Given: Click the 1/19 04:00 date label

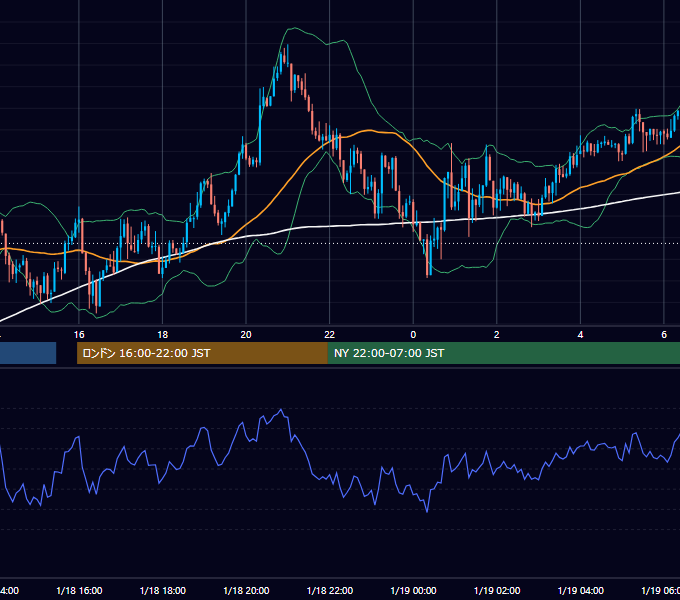Looking at the screenshot, I should click(581, 591).
